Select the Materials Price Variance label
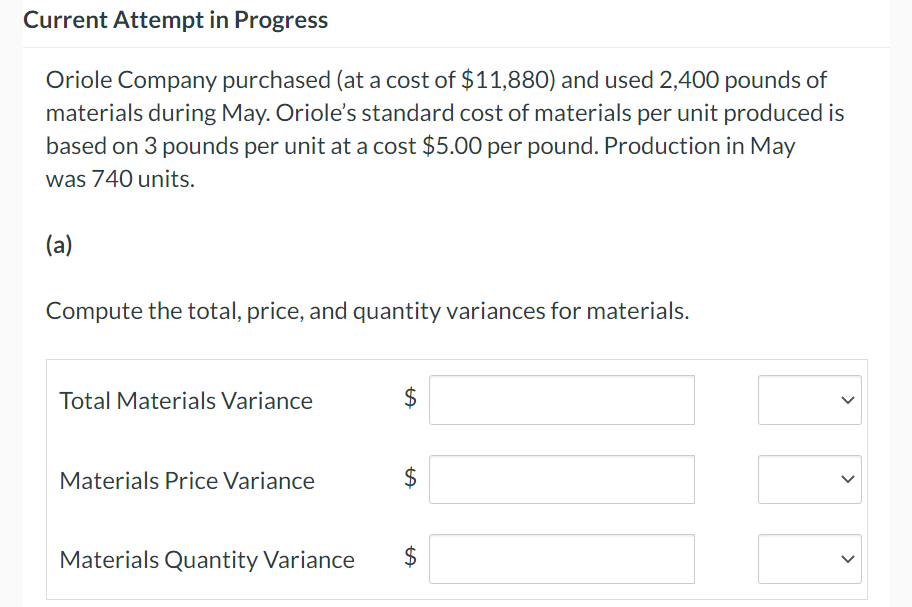Viewport: 912px width, 607px height. tap(186, 480)
